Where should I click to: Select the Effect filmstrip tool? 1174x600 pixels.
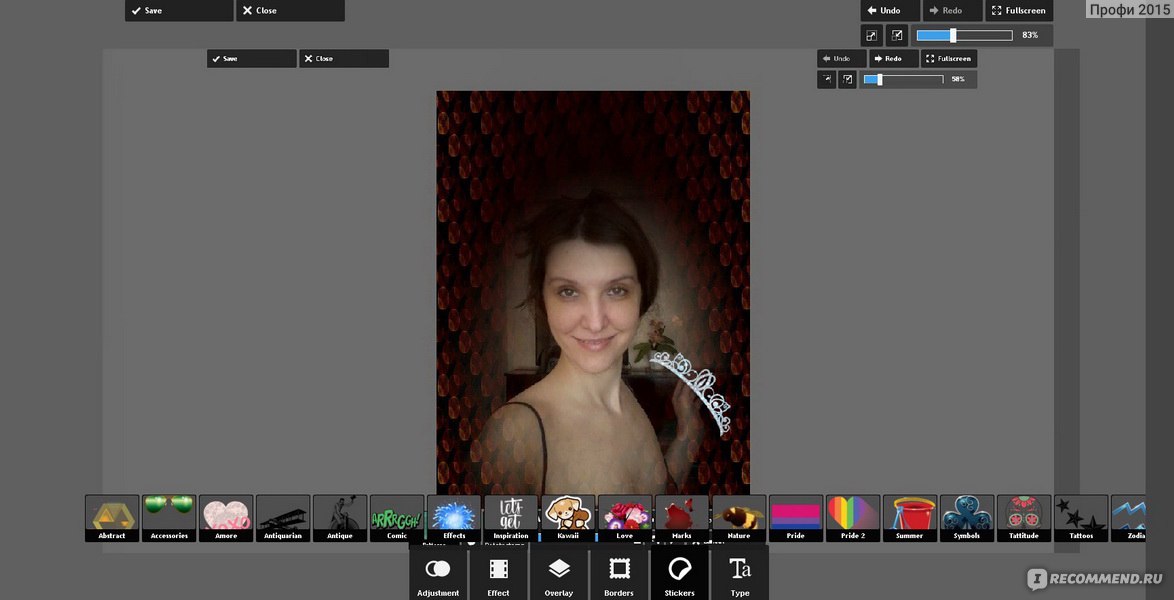[498, 574]
